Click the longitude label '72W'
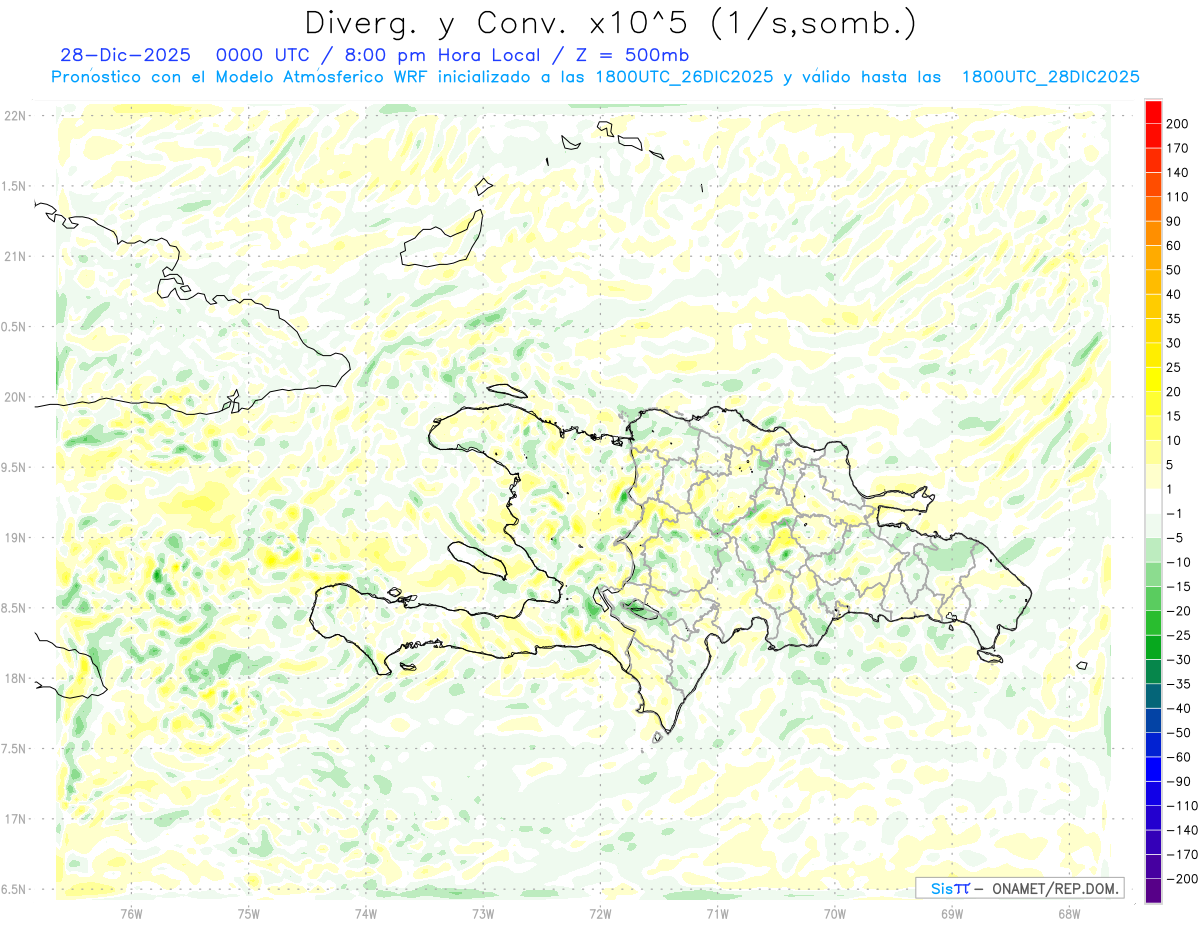 [600, 912]
